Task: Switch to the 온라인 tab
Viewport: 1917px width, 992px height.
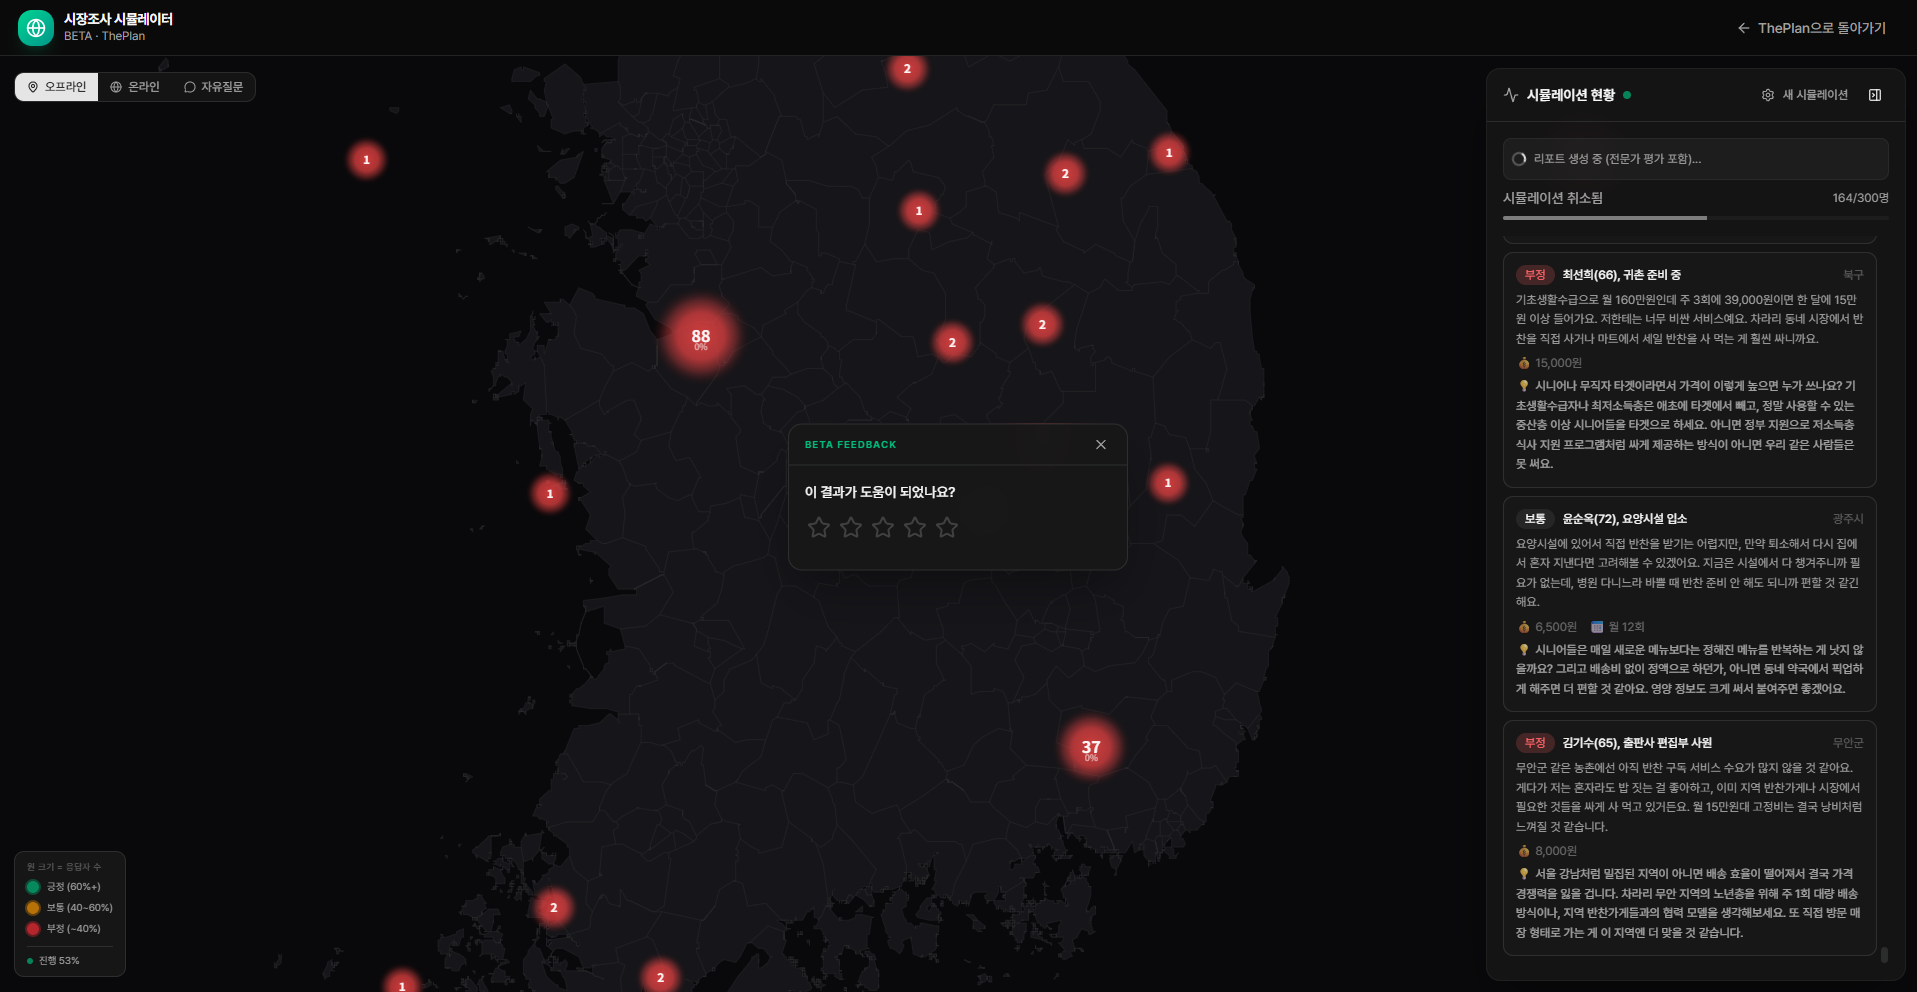Action: click(x=135, y=87)
